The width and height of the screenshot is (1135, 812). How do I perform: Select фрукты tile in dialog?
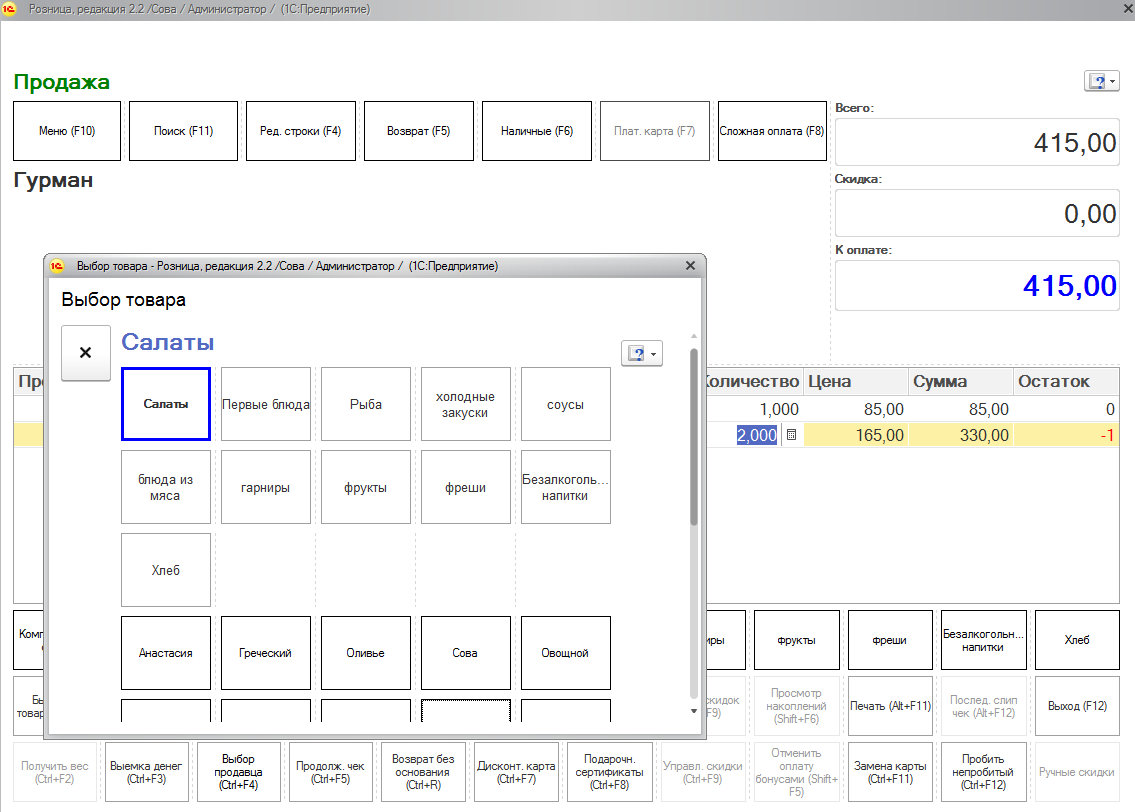[x=366, y=487]
